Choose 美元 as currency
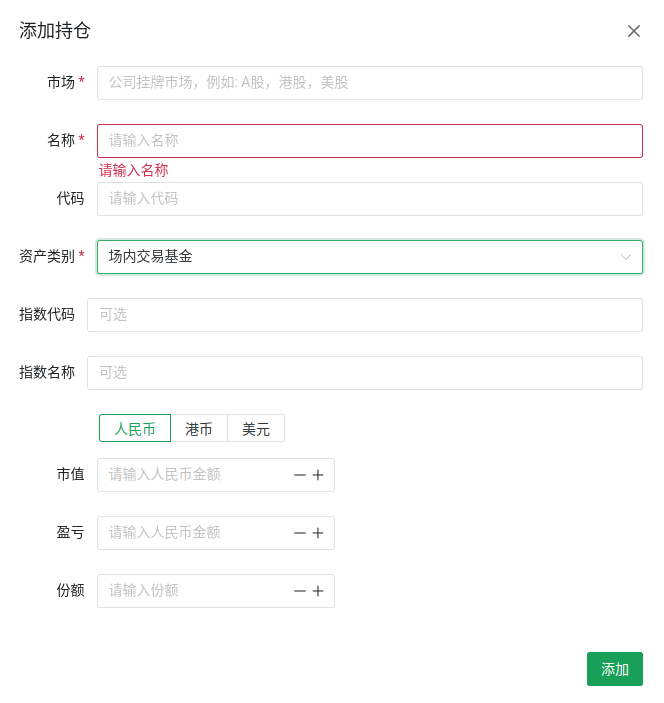The image size is (664, 703). (256, 428)
